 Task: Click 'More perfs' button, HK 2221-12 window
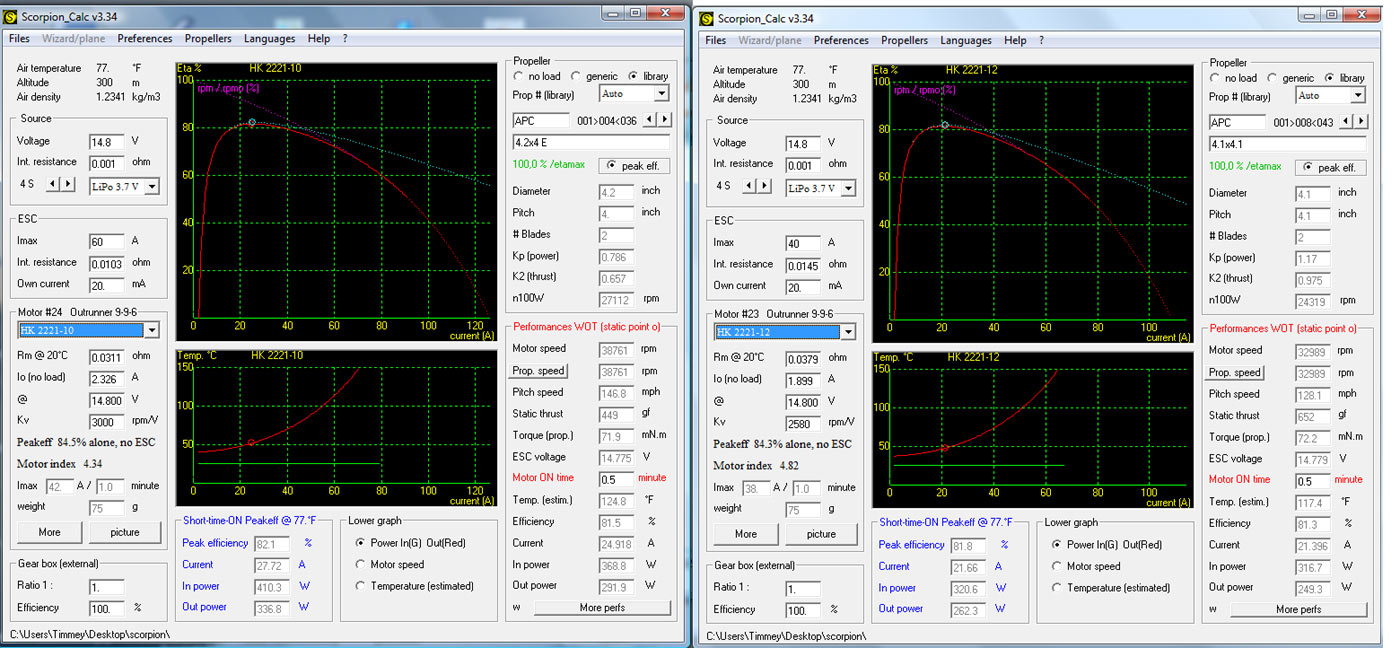1299,609
